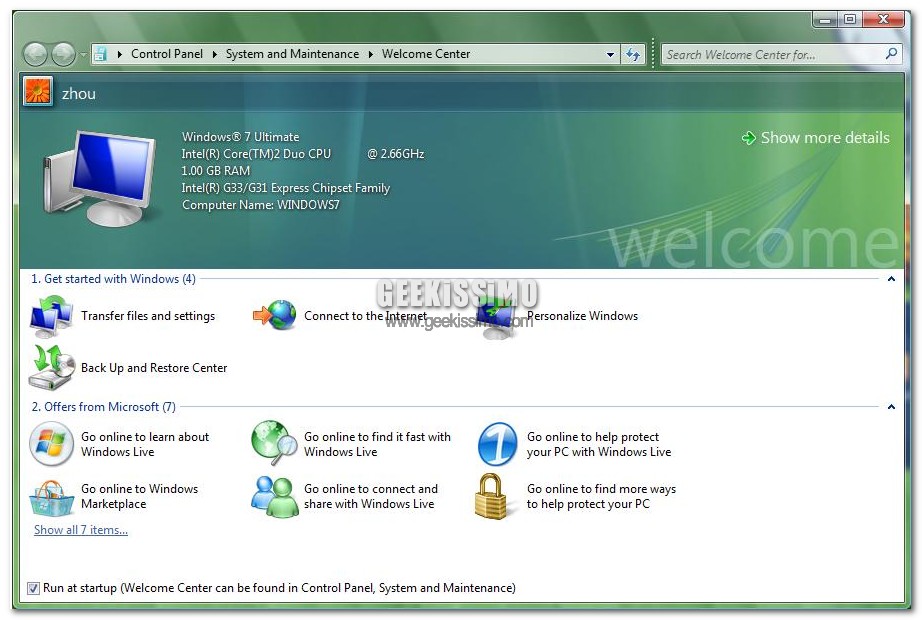
Task: Click the 1.00 GB RAM text
Action: 216,171
